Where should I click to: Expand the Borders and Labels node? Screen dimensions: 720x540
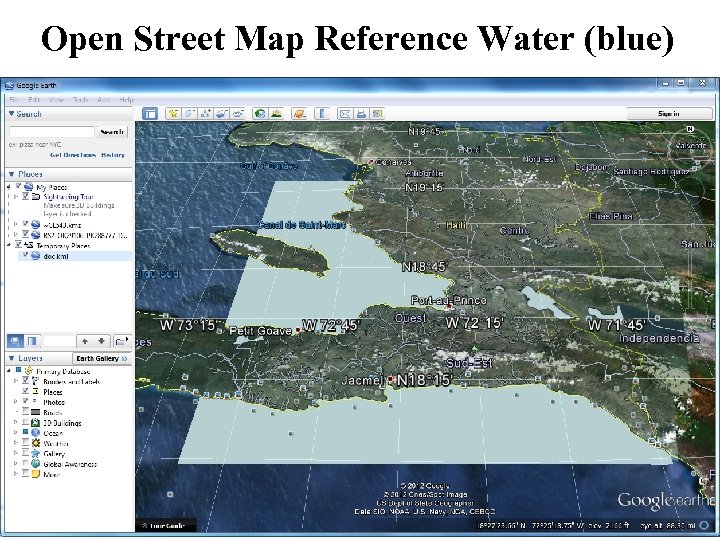point(16,381)
